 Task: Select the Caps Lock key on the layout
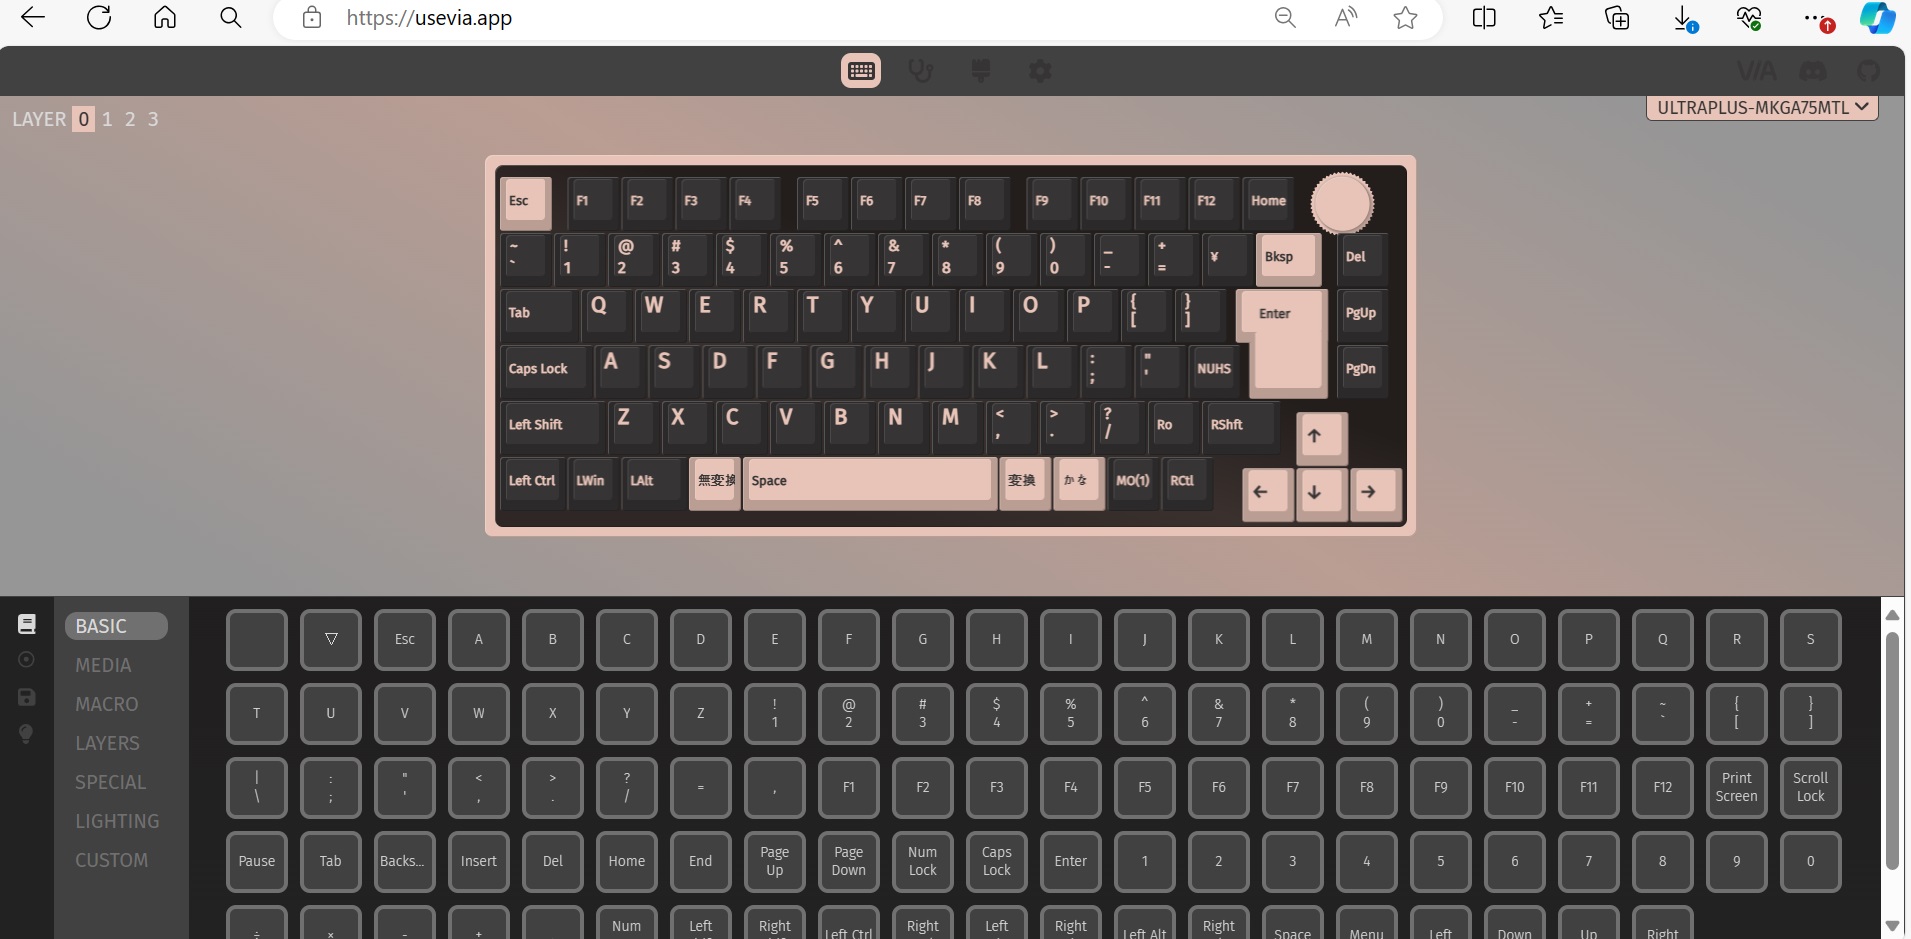click(546, 370)
